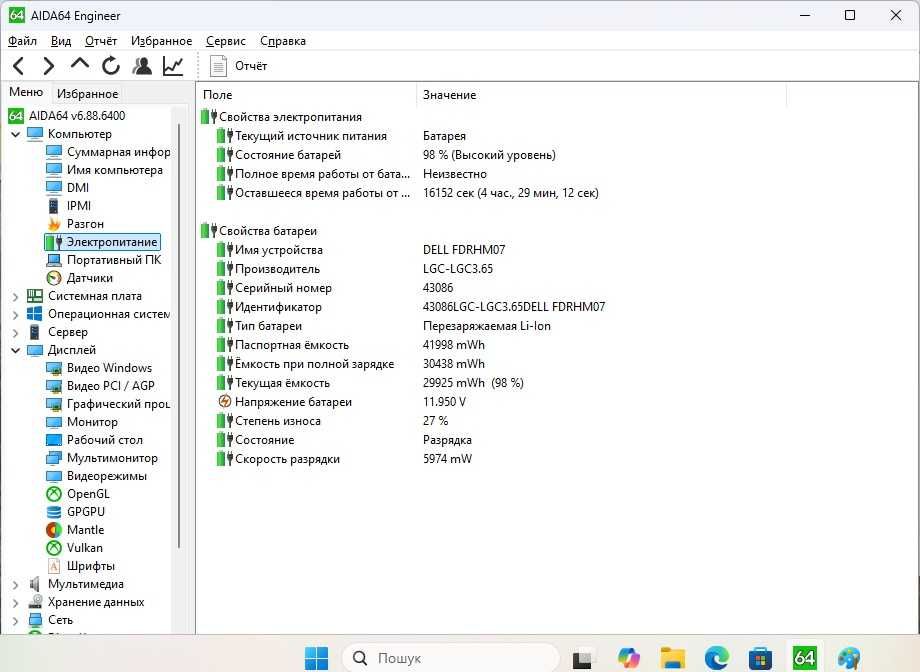Viewport: 920px width, 672px height.
Task: Open Microsoft Store from the taskbar
Action: (x=760, y=658)
